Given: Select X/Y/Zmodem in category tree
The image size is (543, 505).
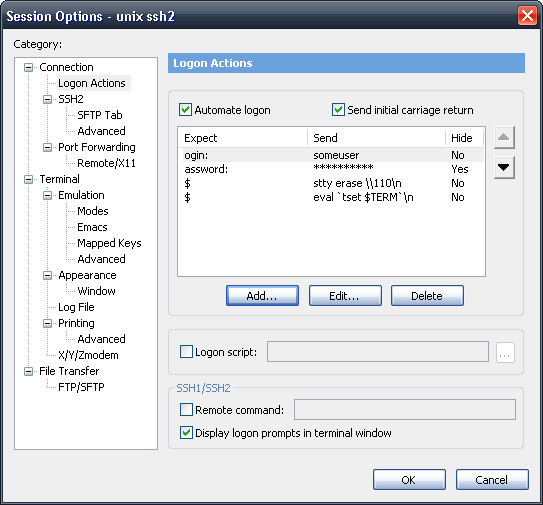Looking at the screenshot, I should [88, 355].
